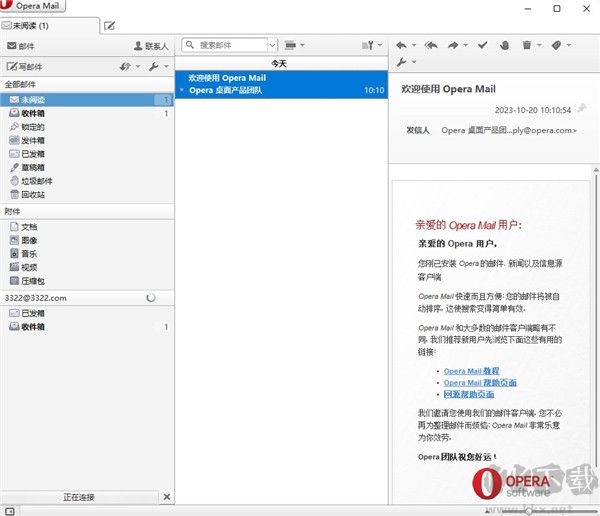
Task: Click the magnifier search icon
Action: pyautogui.click(x=190, y=45)
